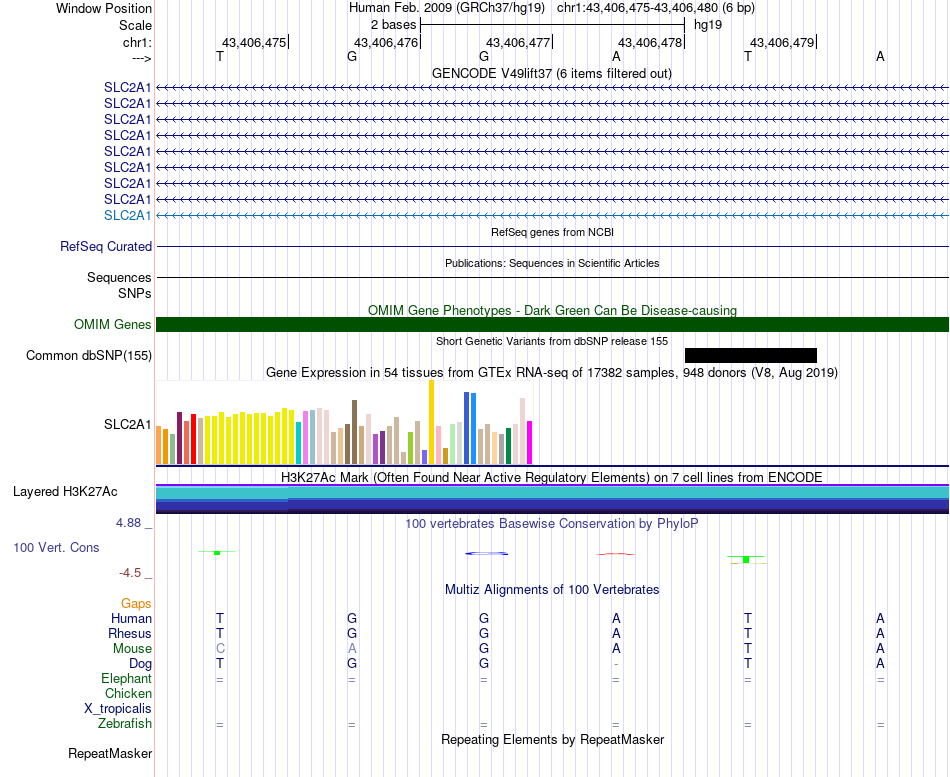Click the dark green OMIM gene bar
This screenshot has width=950, height=777.
click(552, 324)
